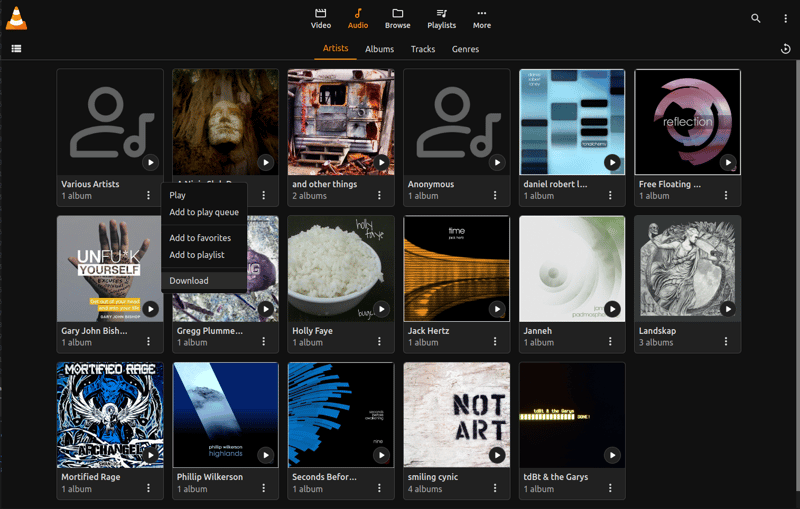
Task: Click the 'Landskap' artist name
Action: [x=657, y=330]
